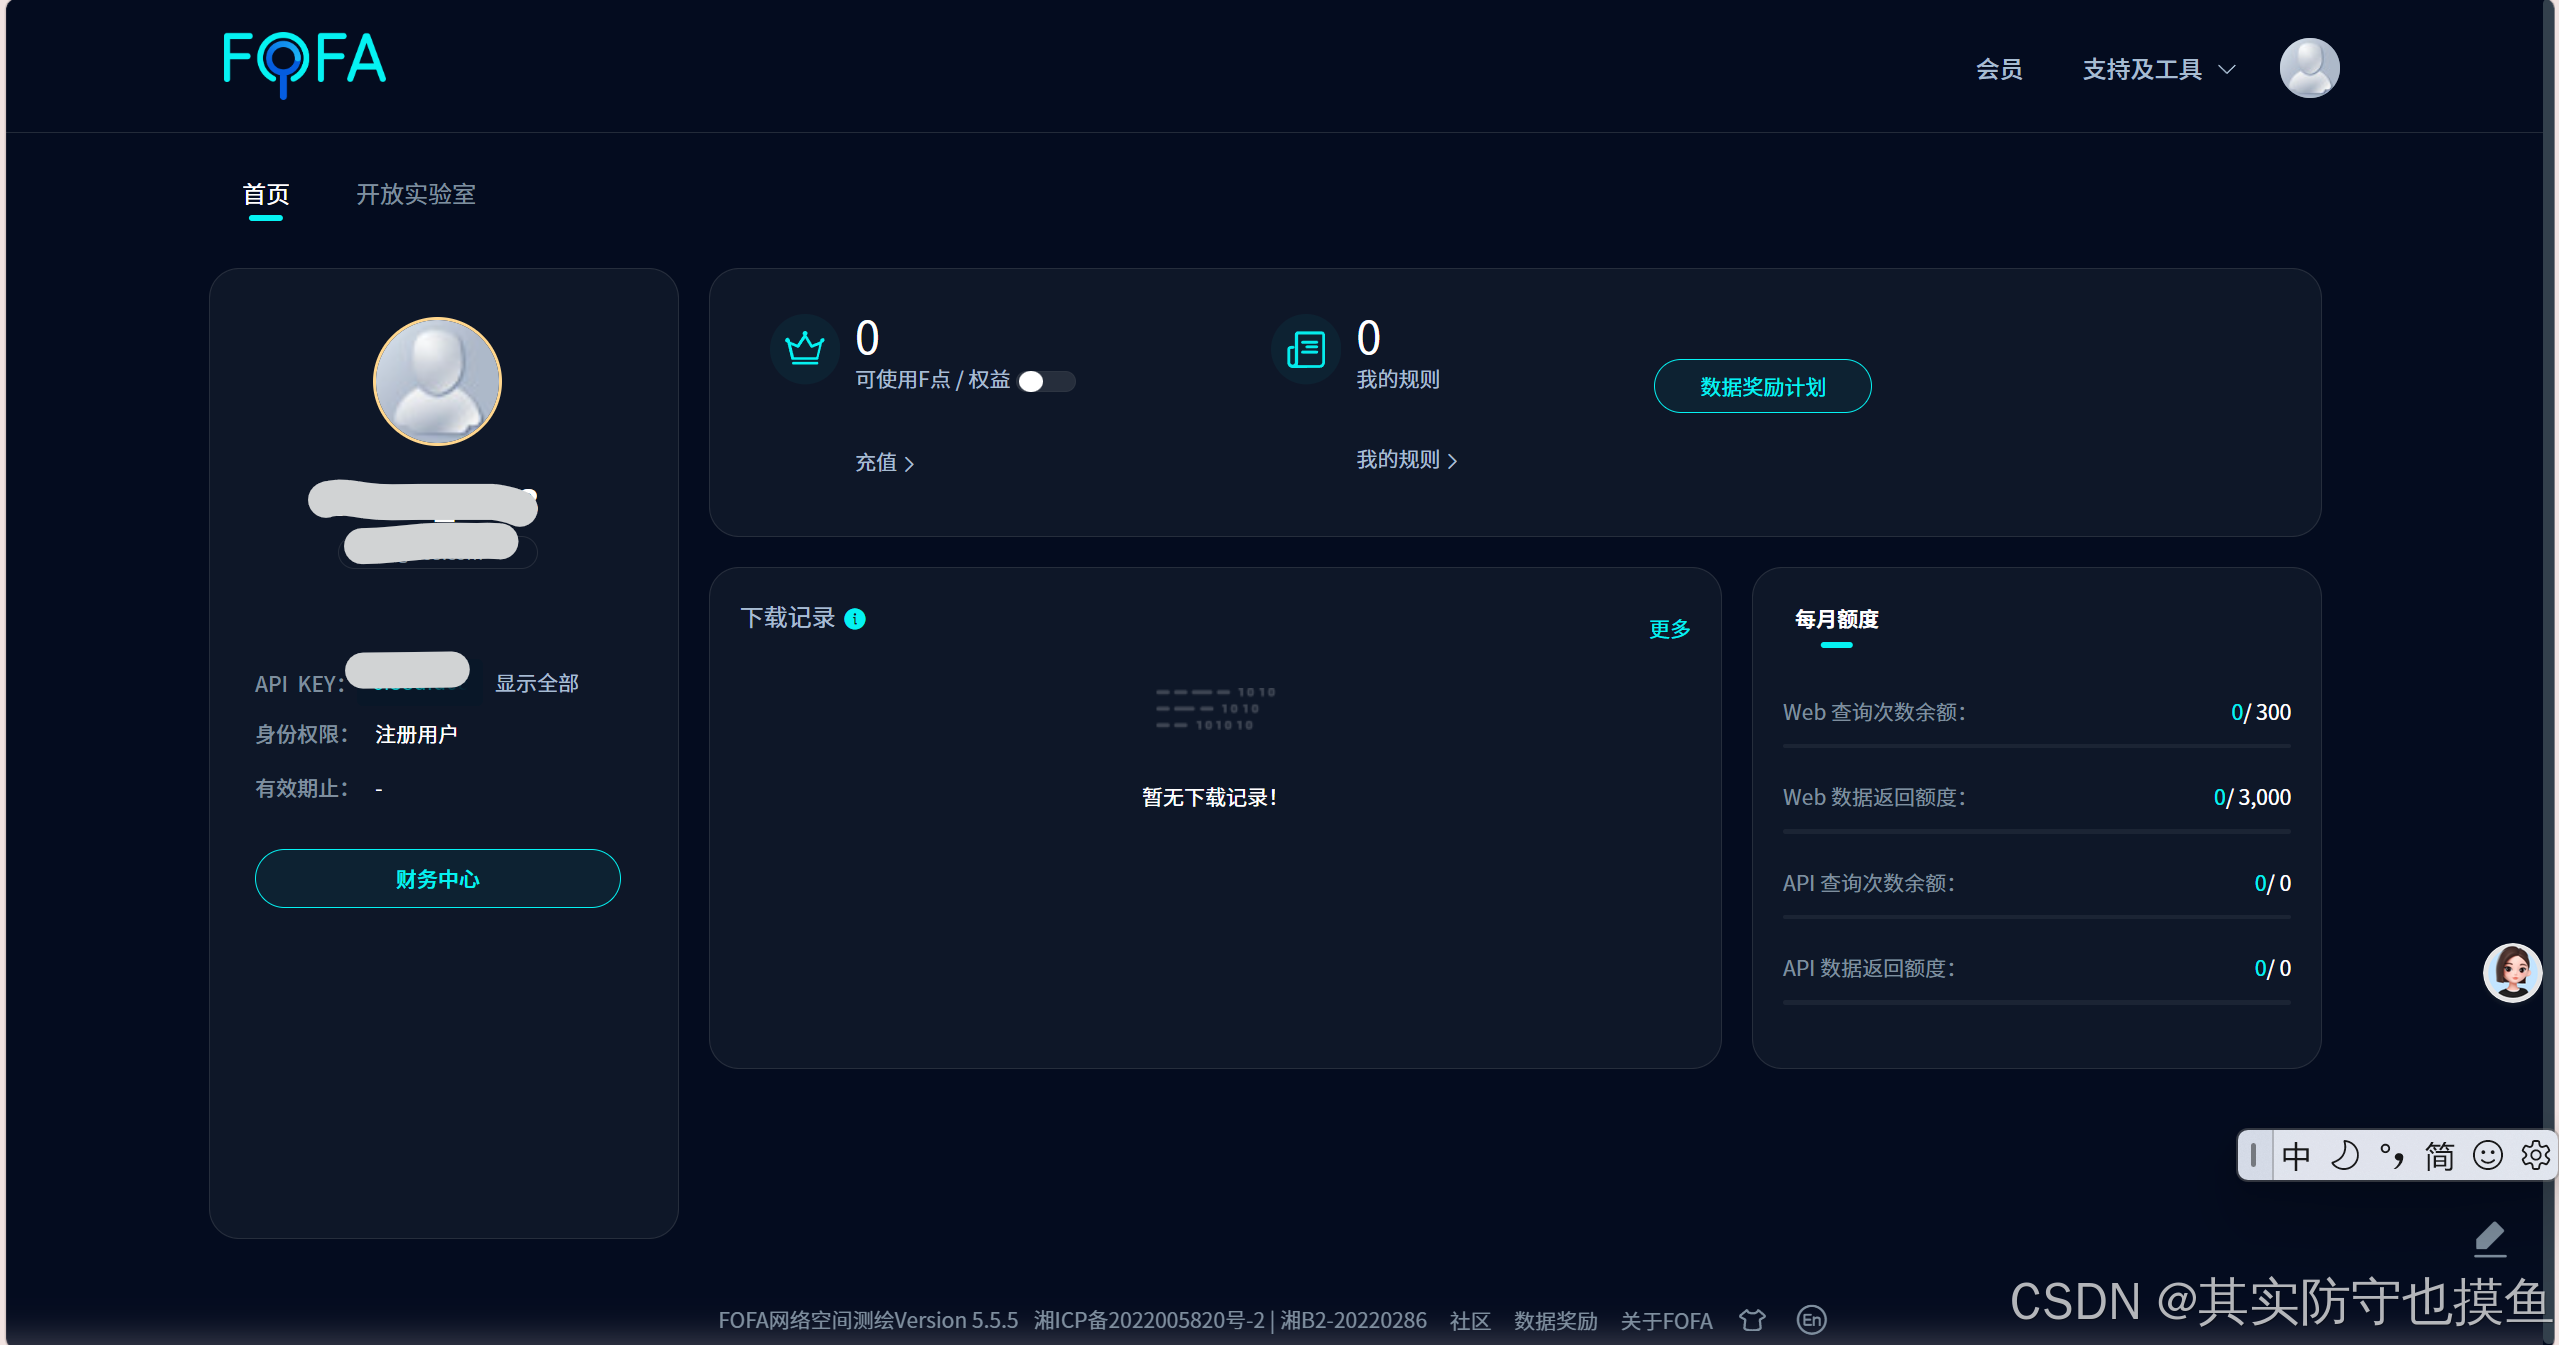Click the 0/ 300 quota value
The image size is (2559, 1345).
[2261, 712]
